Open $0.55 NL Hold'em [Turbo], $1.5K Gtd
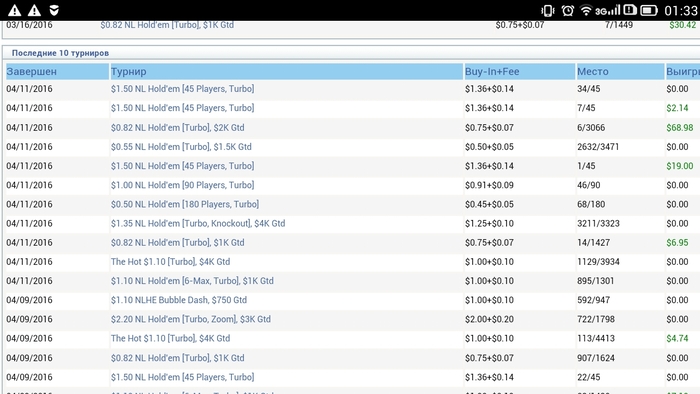The width and height of the screenshot is (700, 394). 181,147
